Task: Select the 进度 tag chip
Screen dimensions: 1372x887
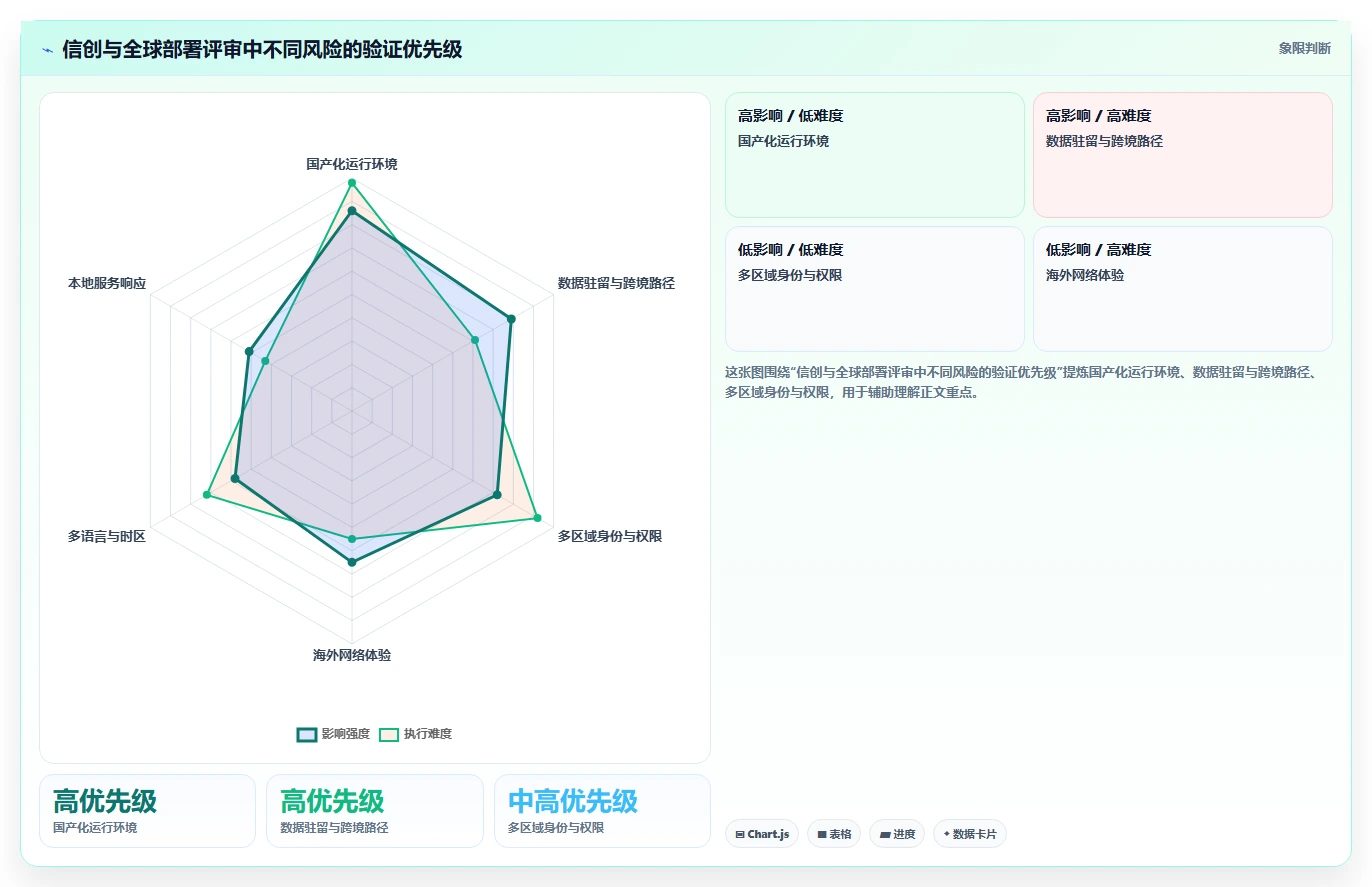Action: pyautogui.click(x=897, y=834)
